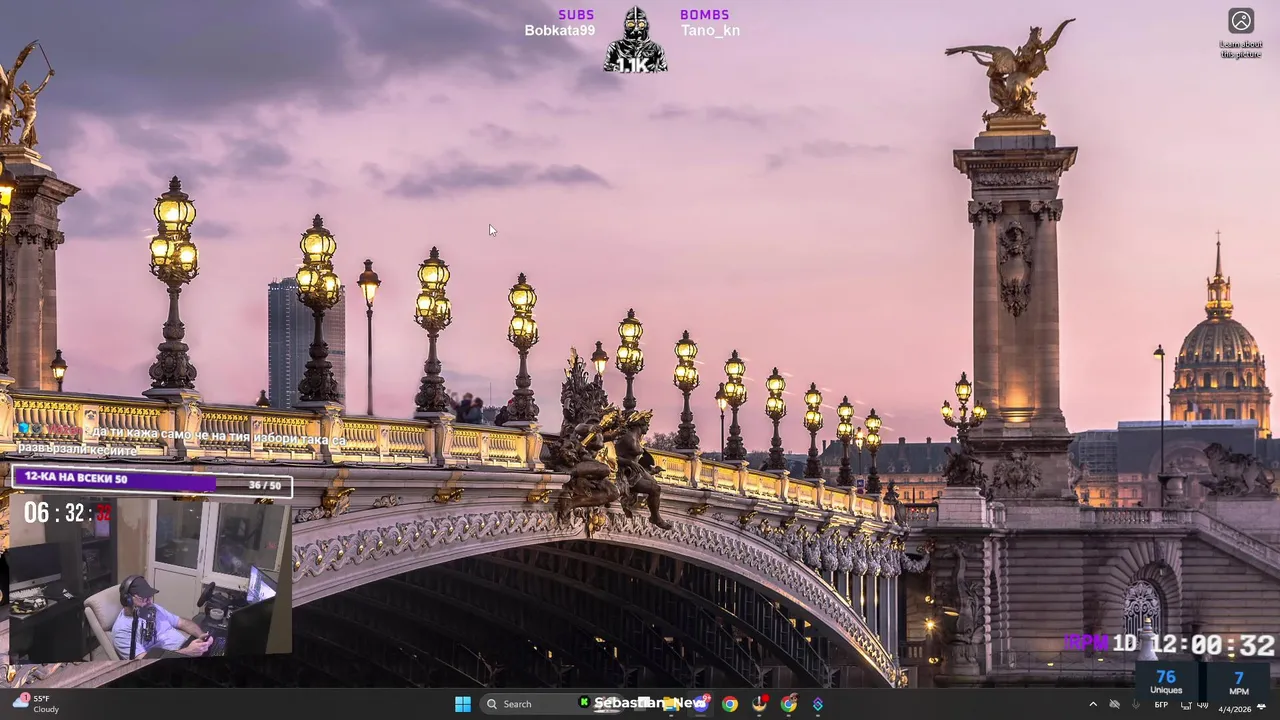Click the 7 MPM stat box
Screen dimensions: 1280x720
tap(1239, 682)
